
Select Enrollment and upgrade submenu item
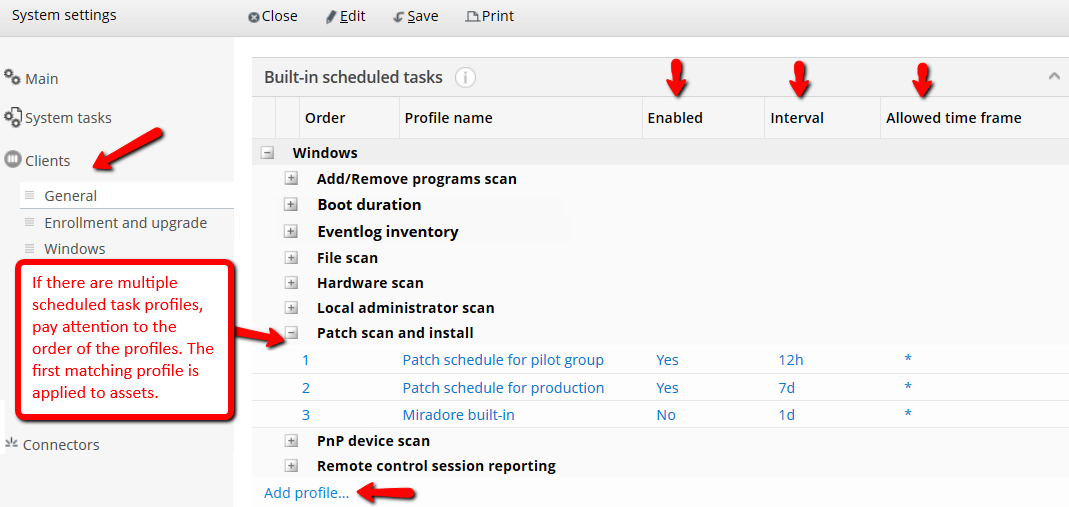[x=125, y=223]
